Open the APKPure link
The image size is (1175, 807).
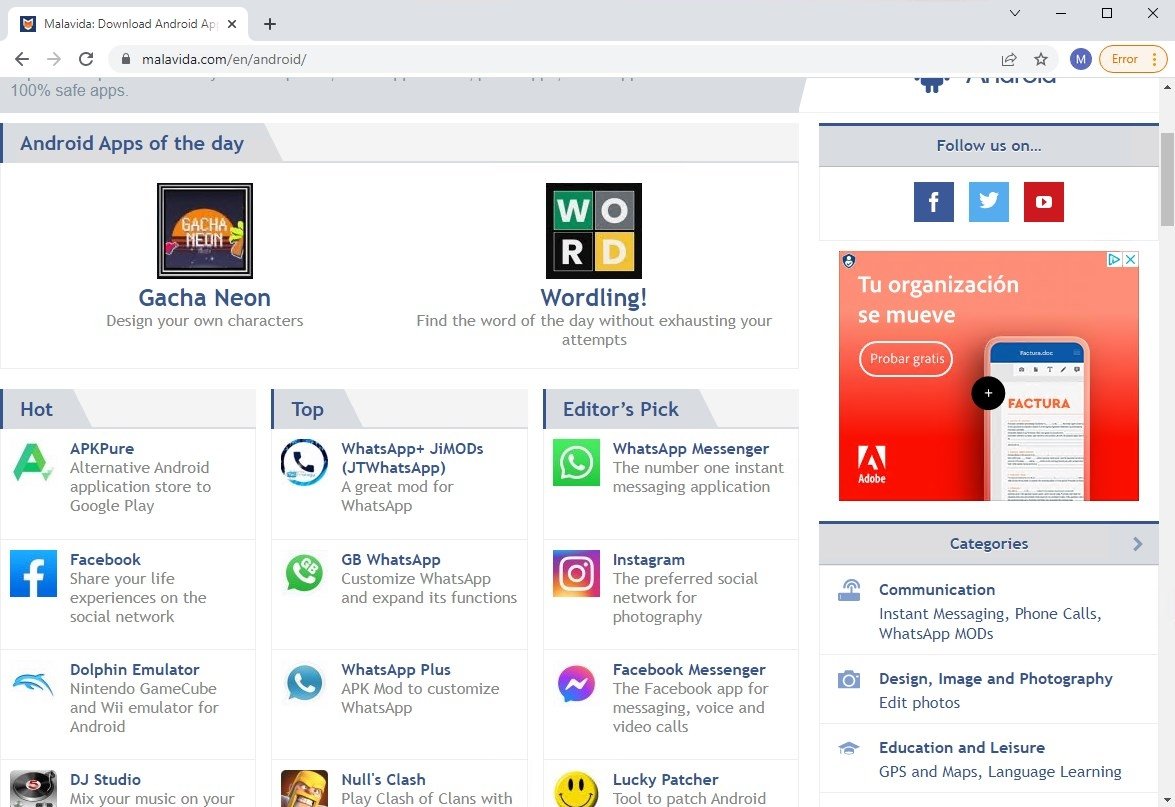click(x=102, y=449)
